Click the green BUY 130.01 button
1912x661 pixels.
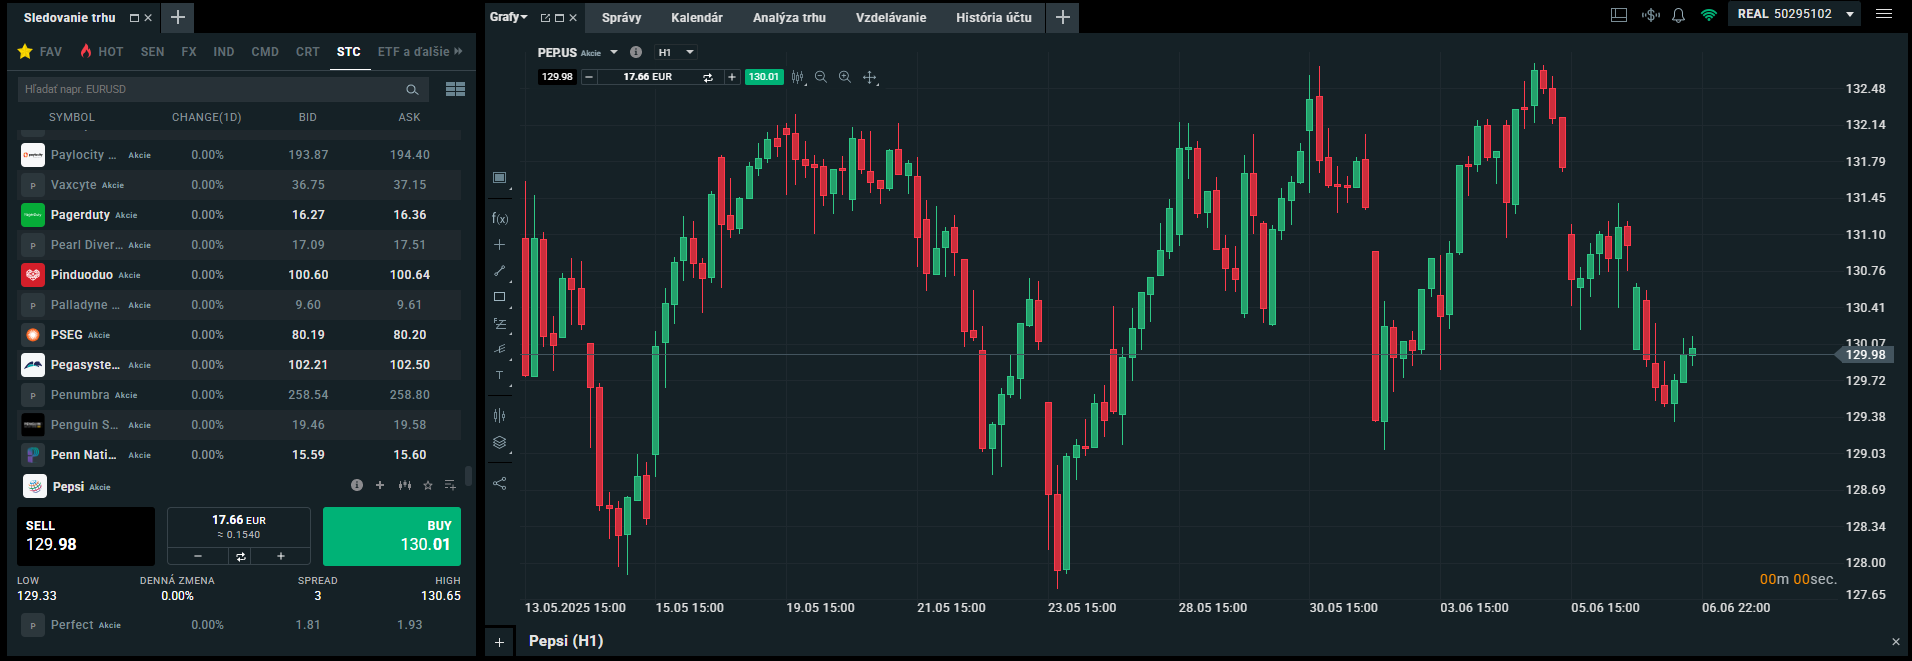pyautogui.click(x=392, y=536)
